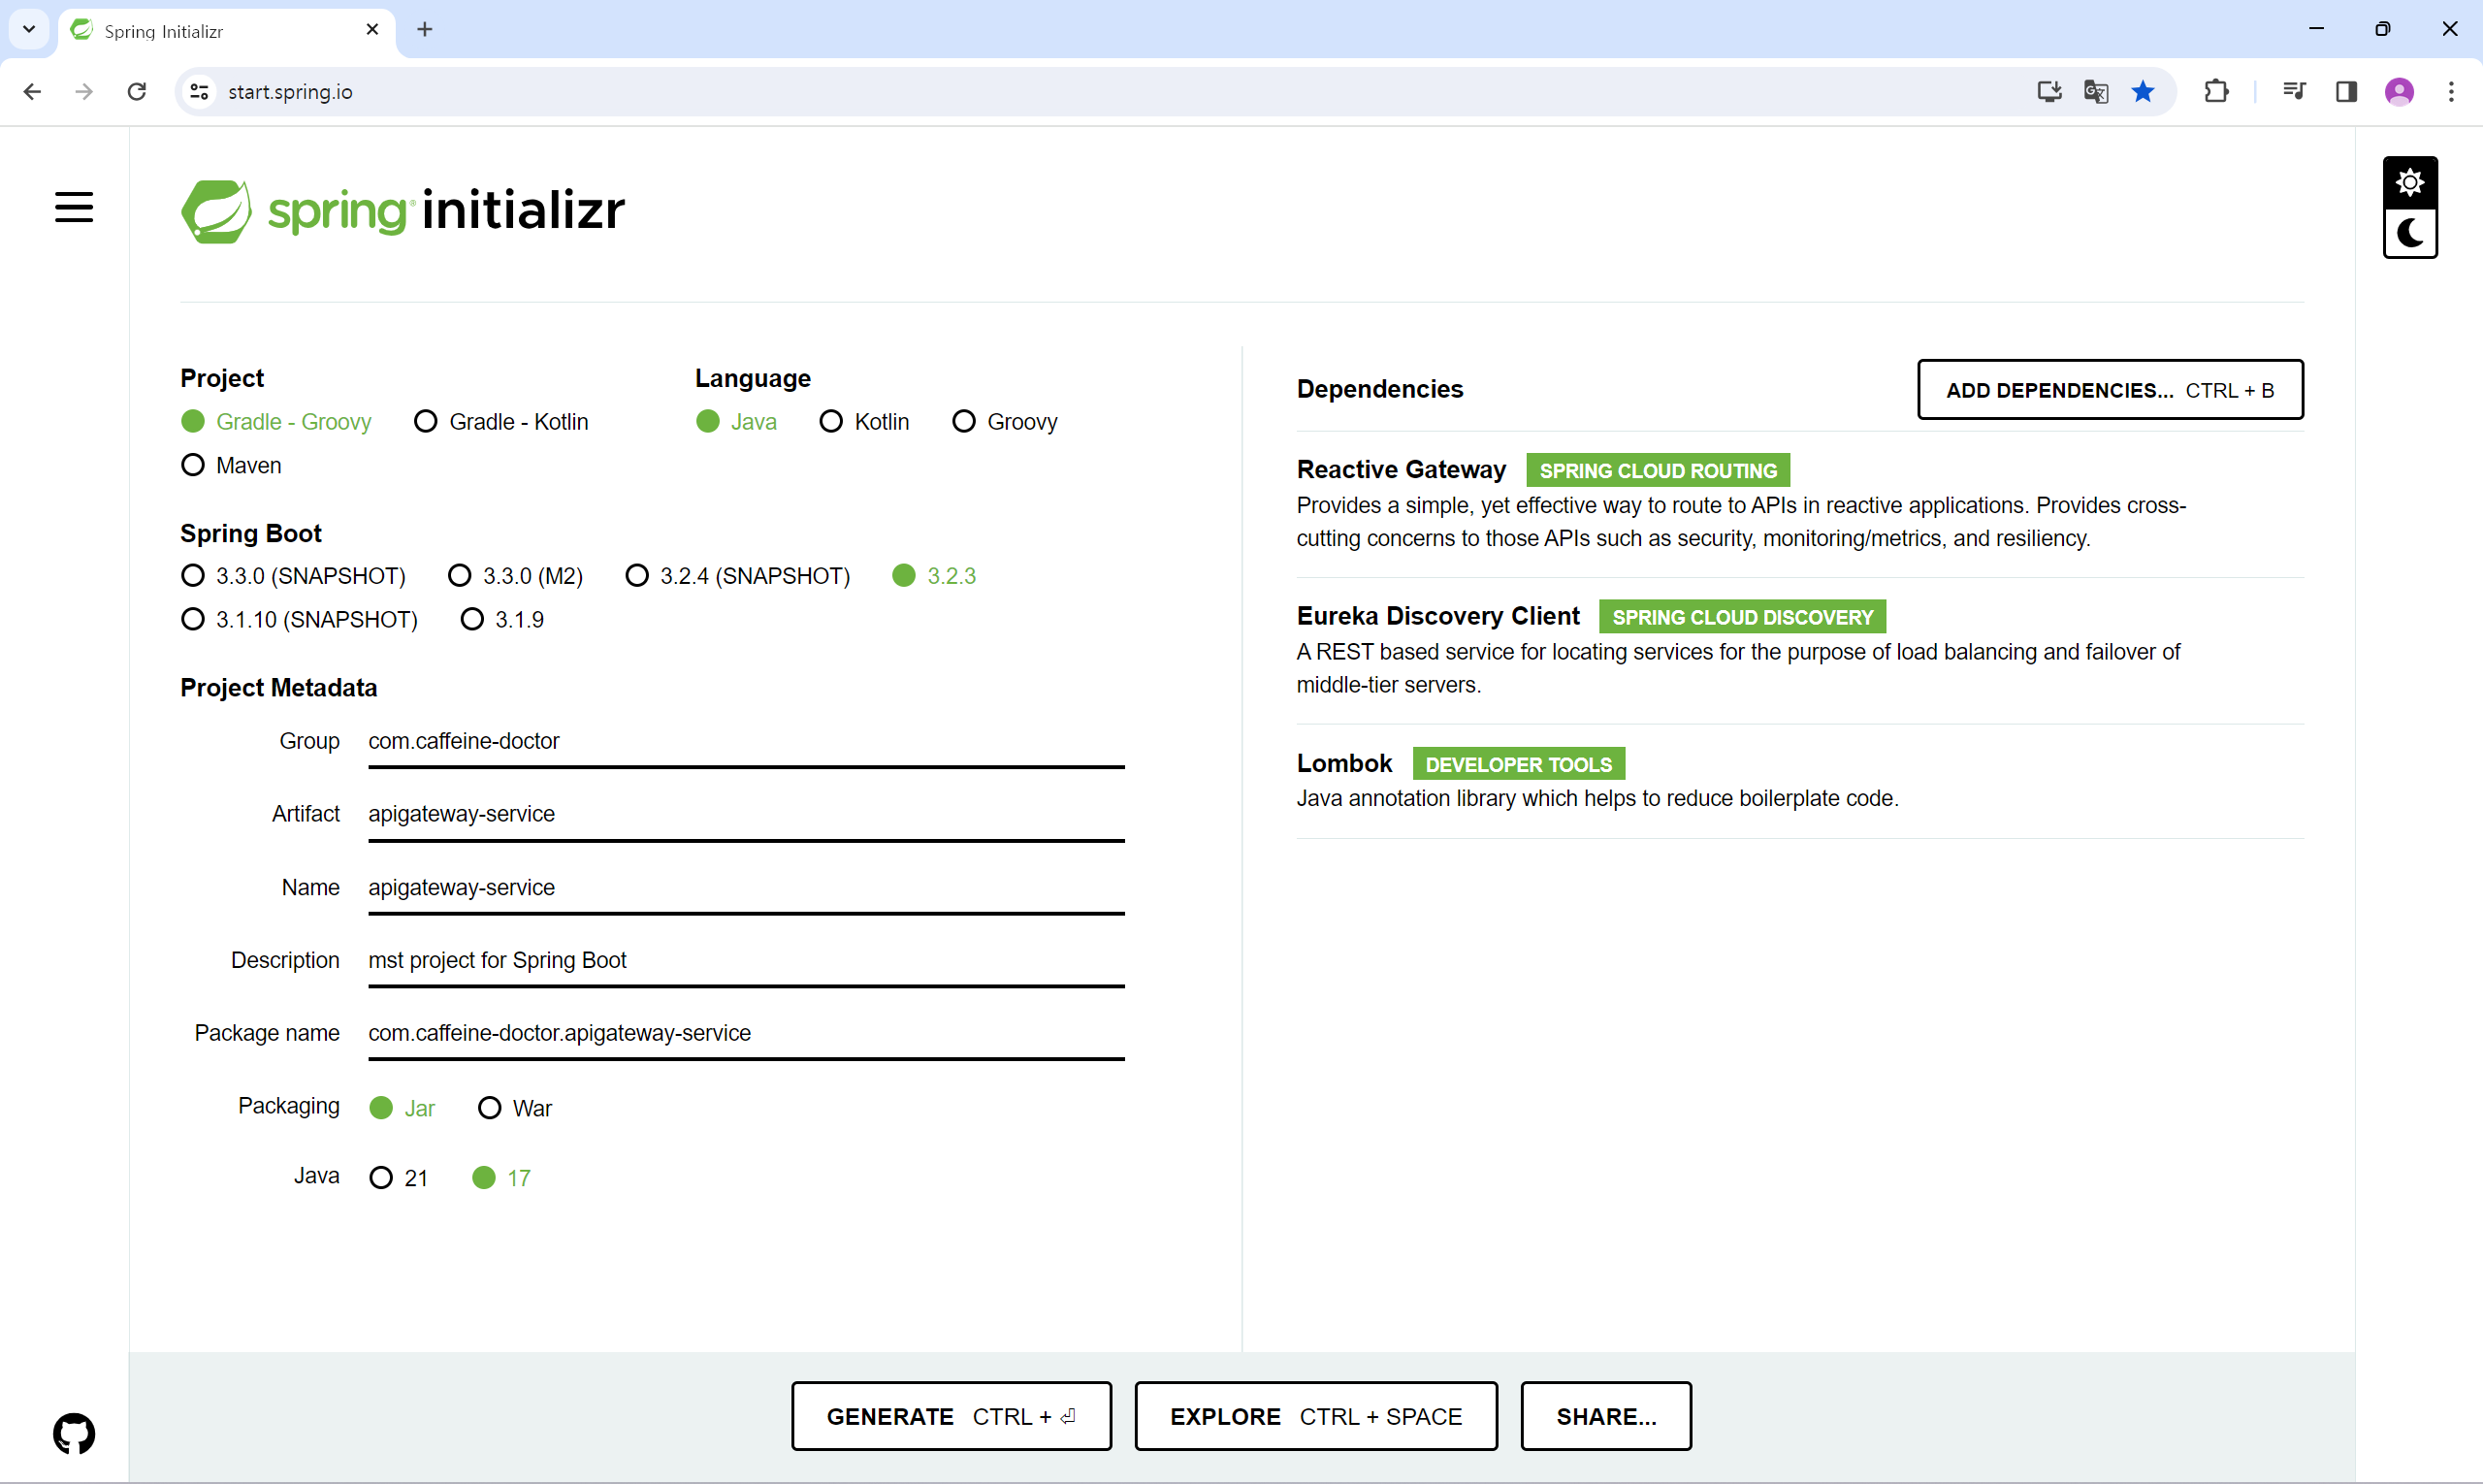The width and height of the screenshot is (2483, 1484).
Task: Click the Spring Initializr logo
Action: [403, 211]
